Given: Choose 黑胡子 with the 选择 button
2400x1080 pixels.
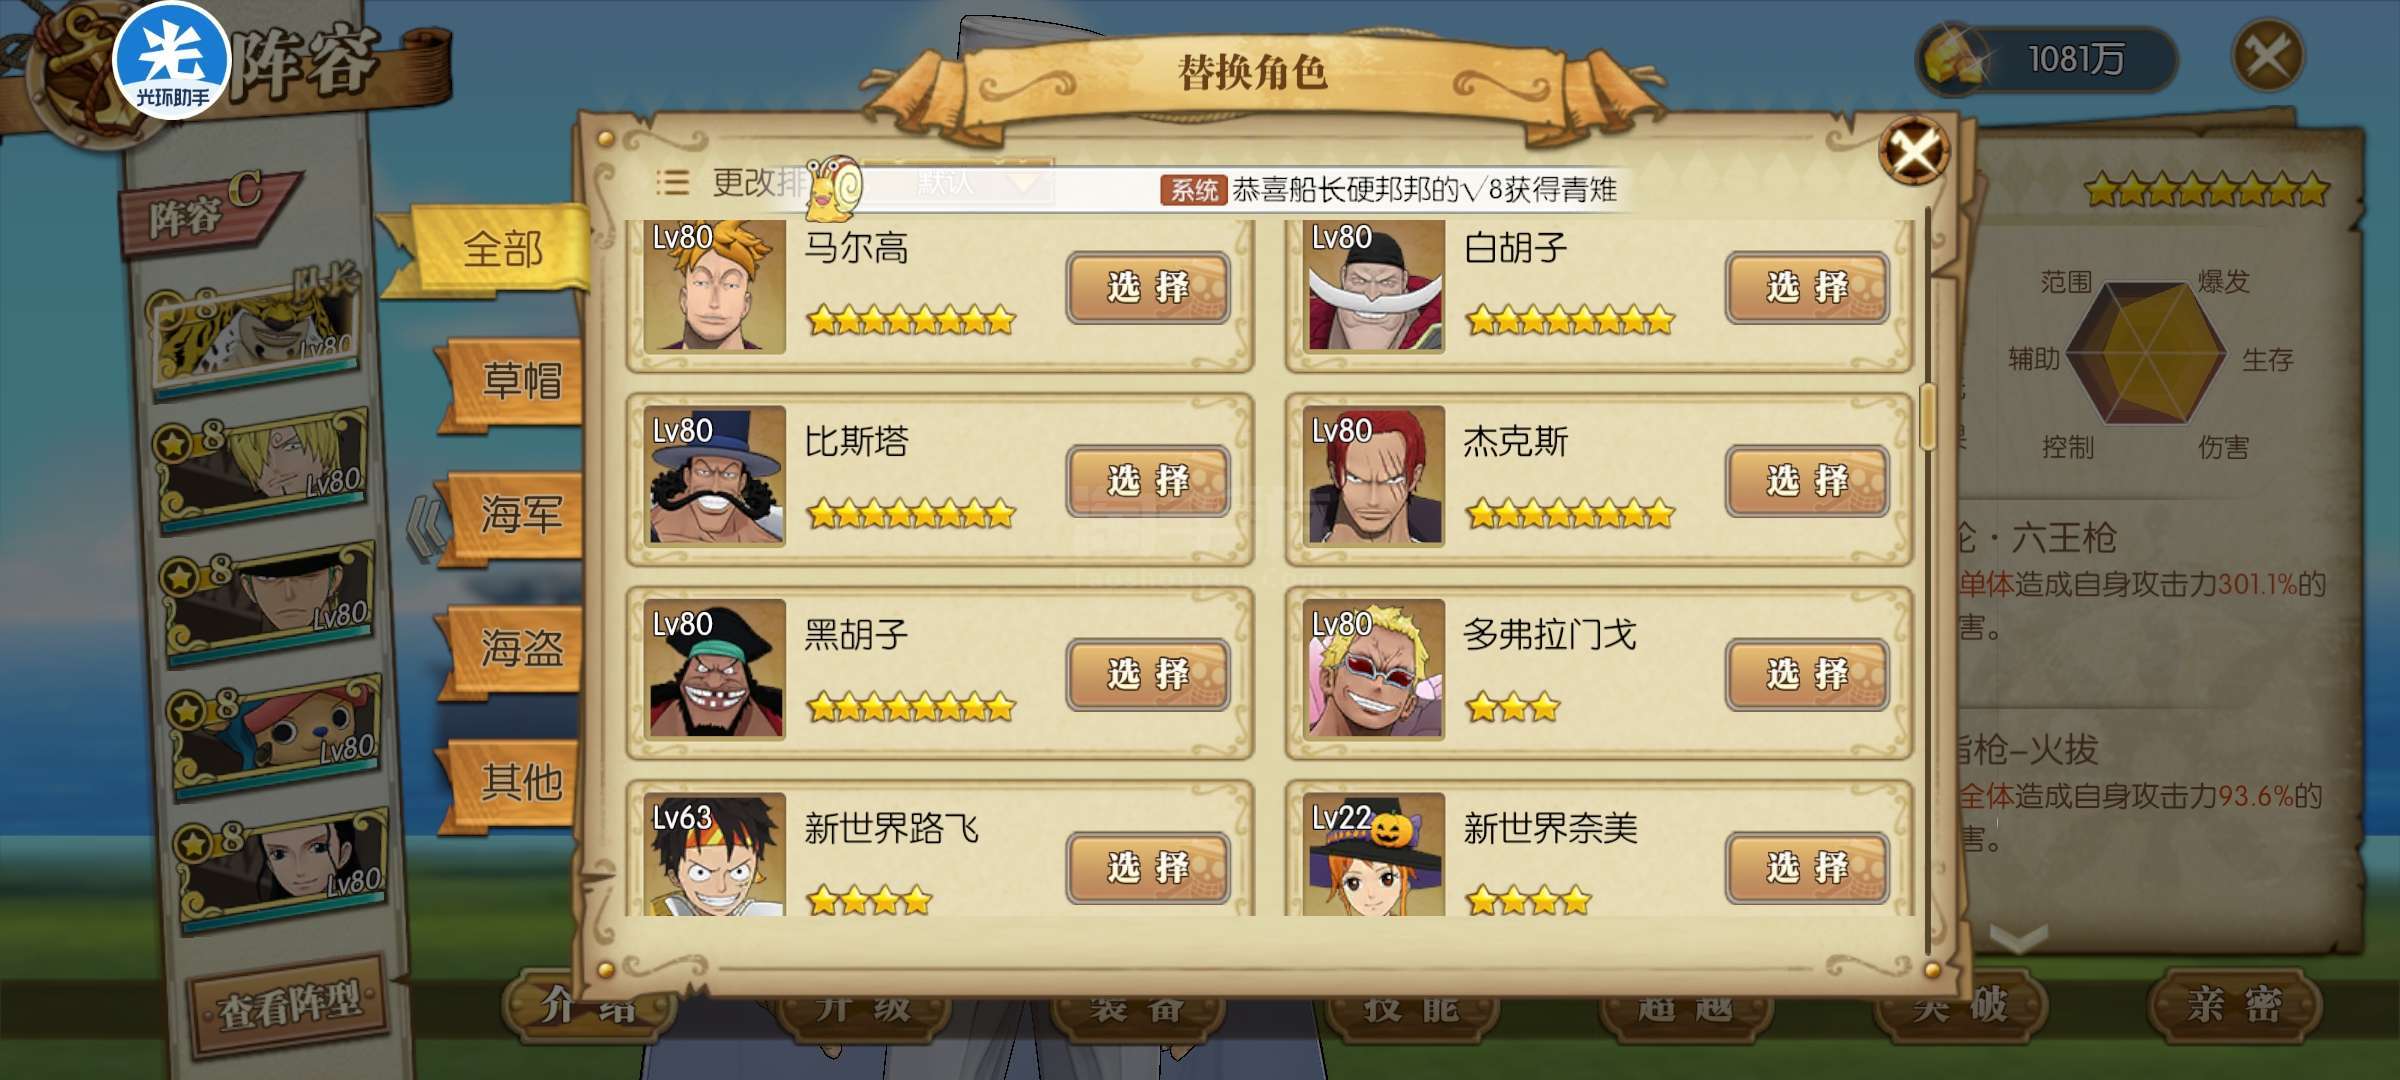Looking at the screenshot, I should [1148, 674].
